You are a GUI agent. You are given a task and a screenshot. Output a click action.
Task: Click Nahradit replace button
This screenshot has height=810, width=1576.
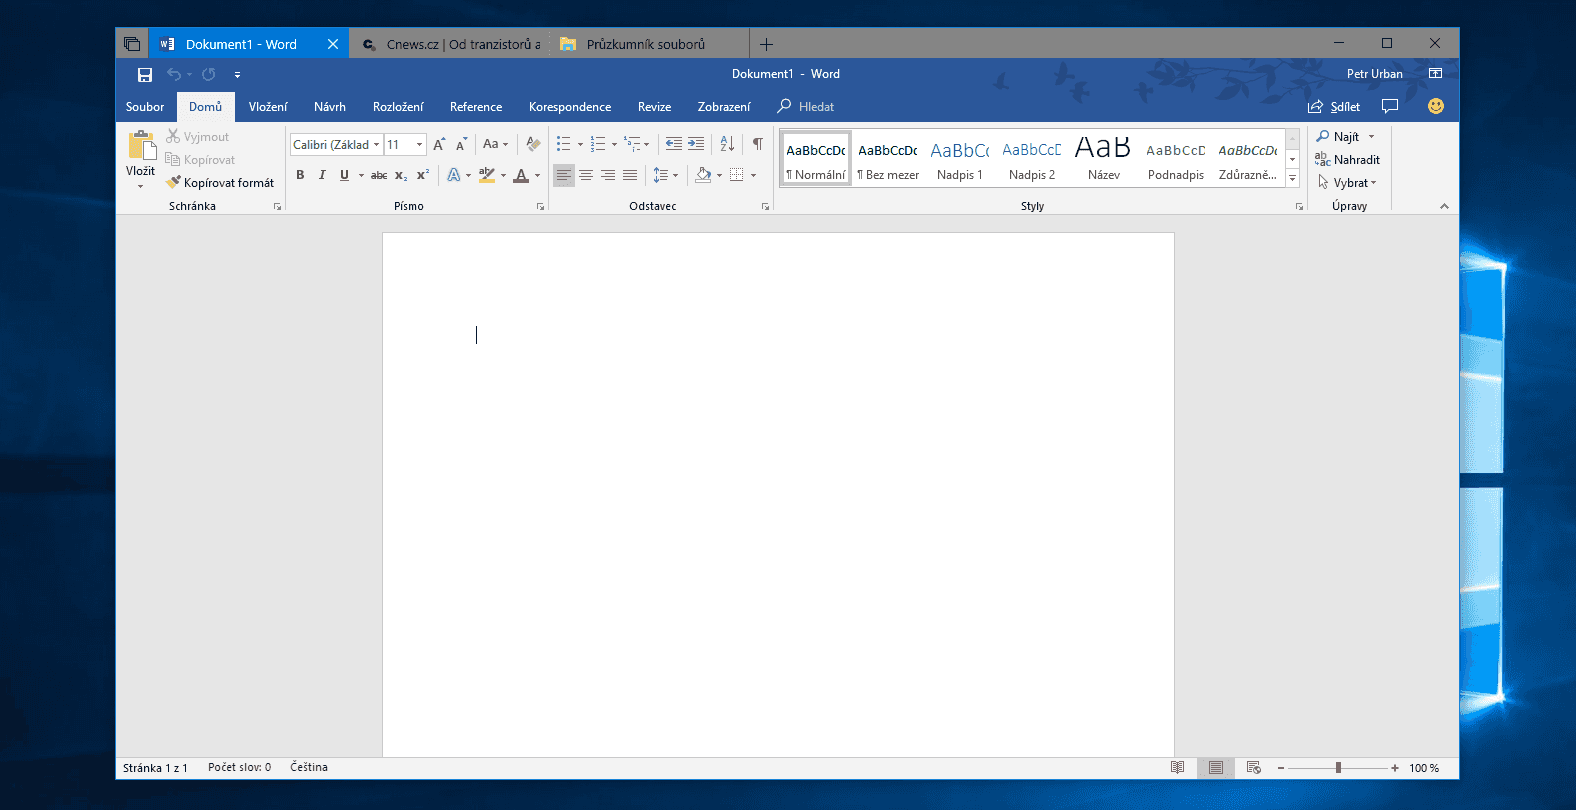point(1347,160)
